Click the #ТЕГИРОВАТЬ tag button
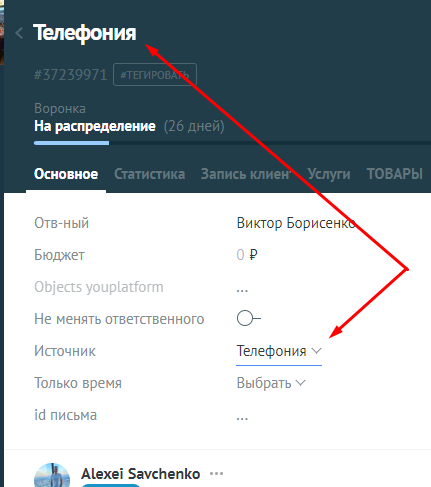The image size is (431, 487). coord(155,75)
